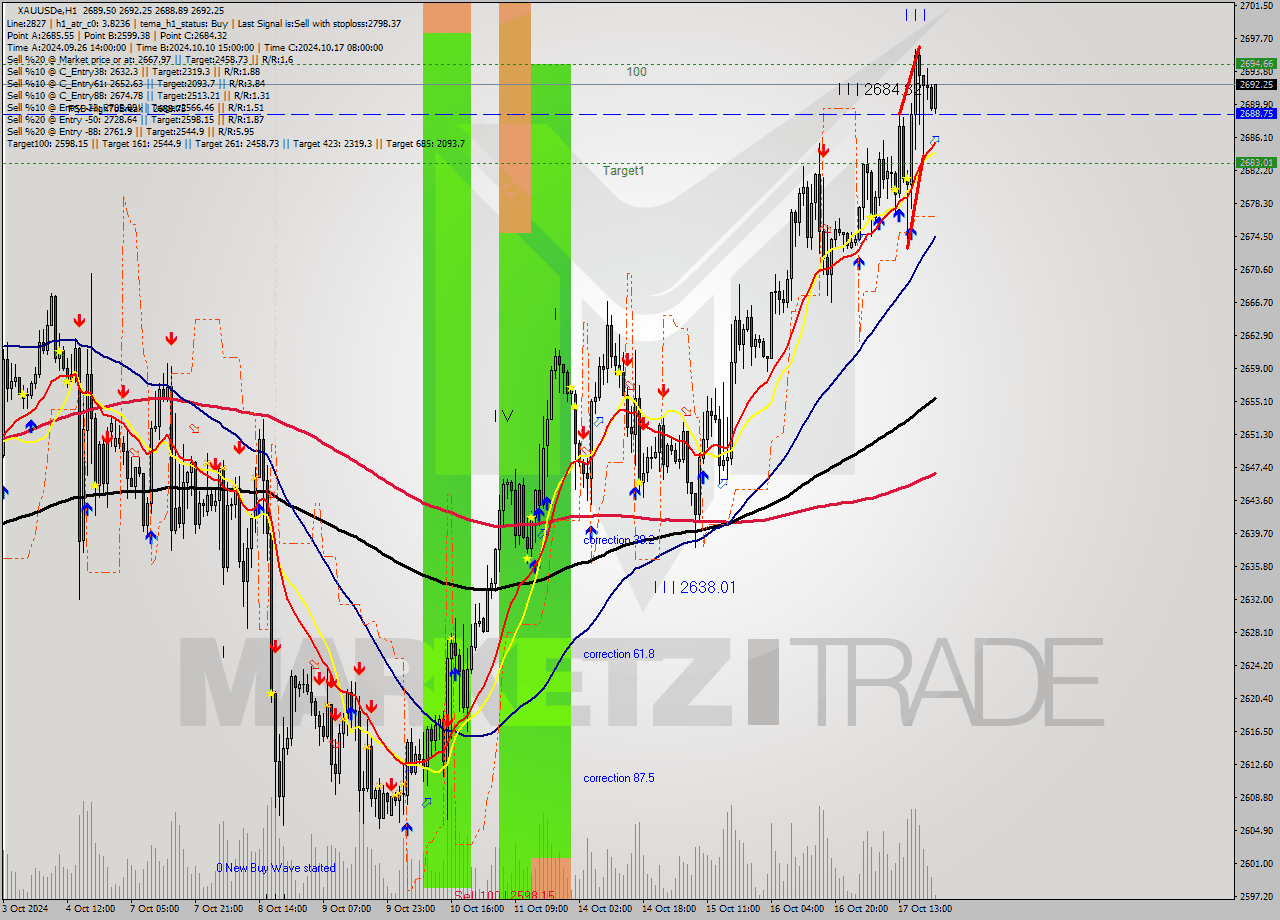1280x920 pixels.
Task: Click the '7 Oct 05:00' time label
Action: click(156, 909)
